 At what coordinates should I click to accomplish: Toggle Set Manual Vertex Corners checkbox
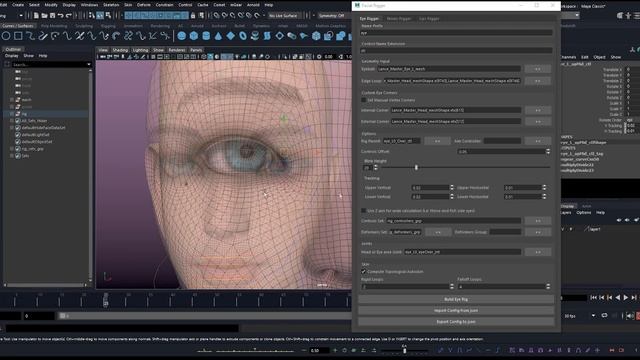pyautogui.click(x=363, y=100)
